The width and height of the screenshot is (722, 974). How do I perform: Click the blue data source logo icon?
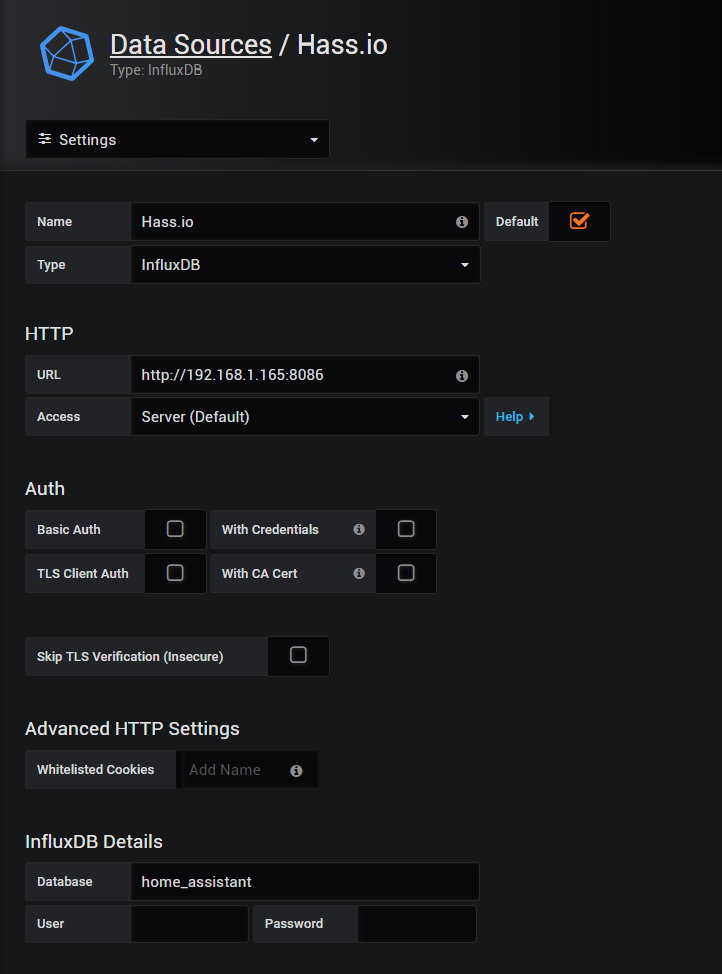point(66,53)
